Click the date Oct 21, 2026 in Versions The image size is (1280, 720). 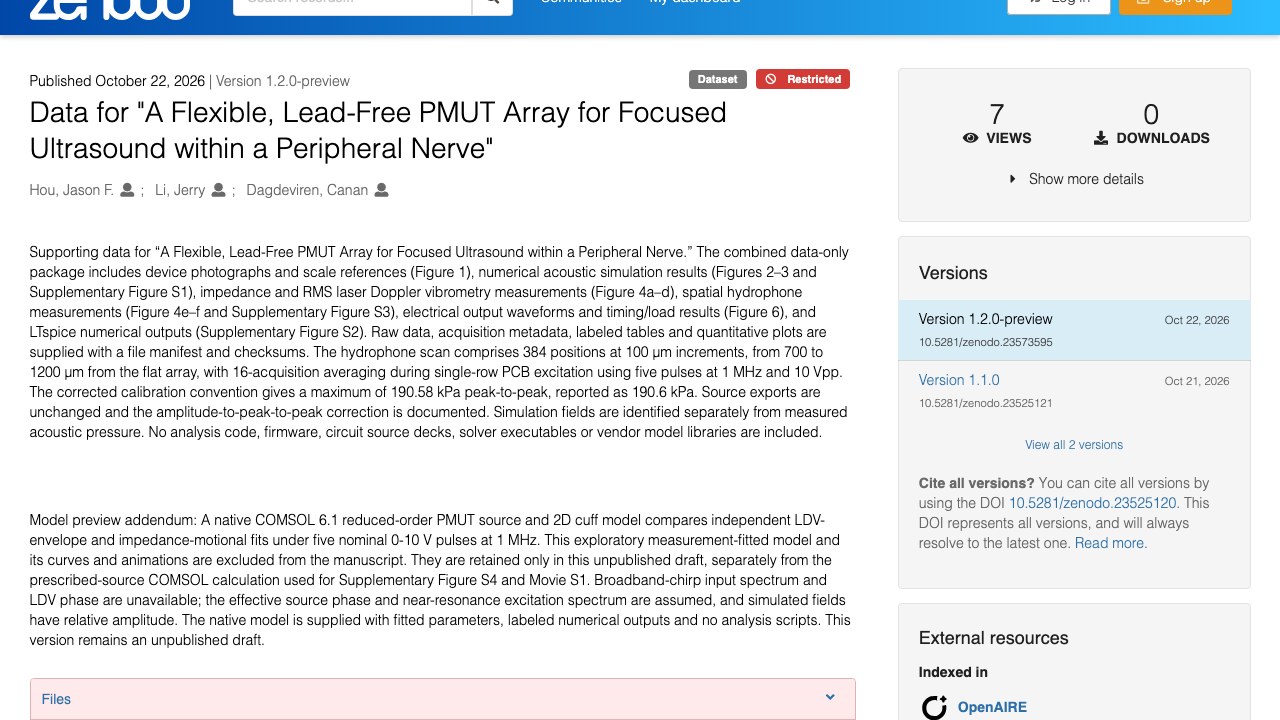1197,381
